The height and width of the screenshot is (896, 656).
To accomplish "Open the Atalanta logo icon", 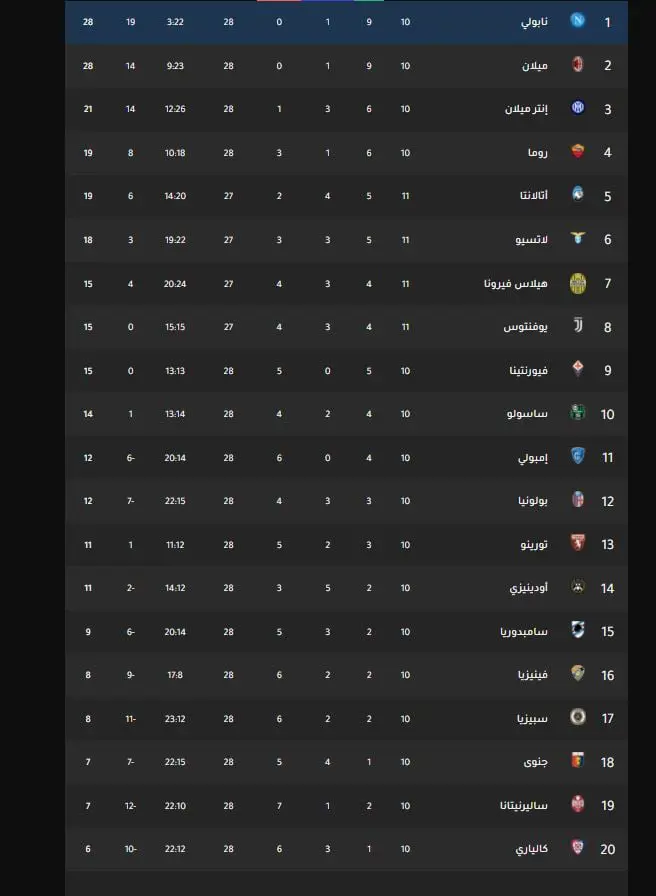I will click(578, 195).
